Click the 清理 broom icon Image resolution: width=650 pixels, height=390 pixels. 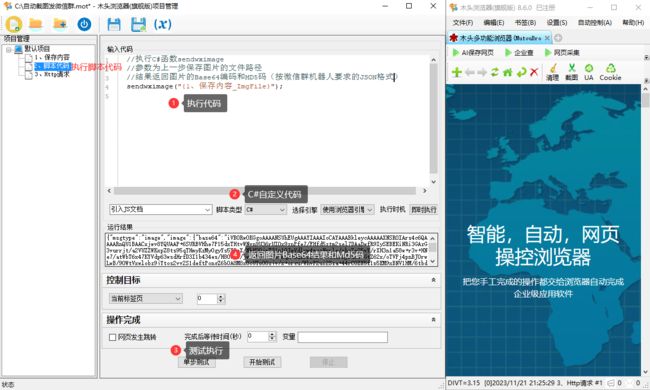[x=553, y=72]
